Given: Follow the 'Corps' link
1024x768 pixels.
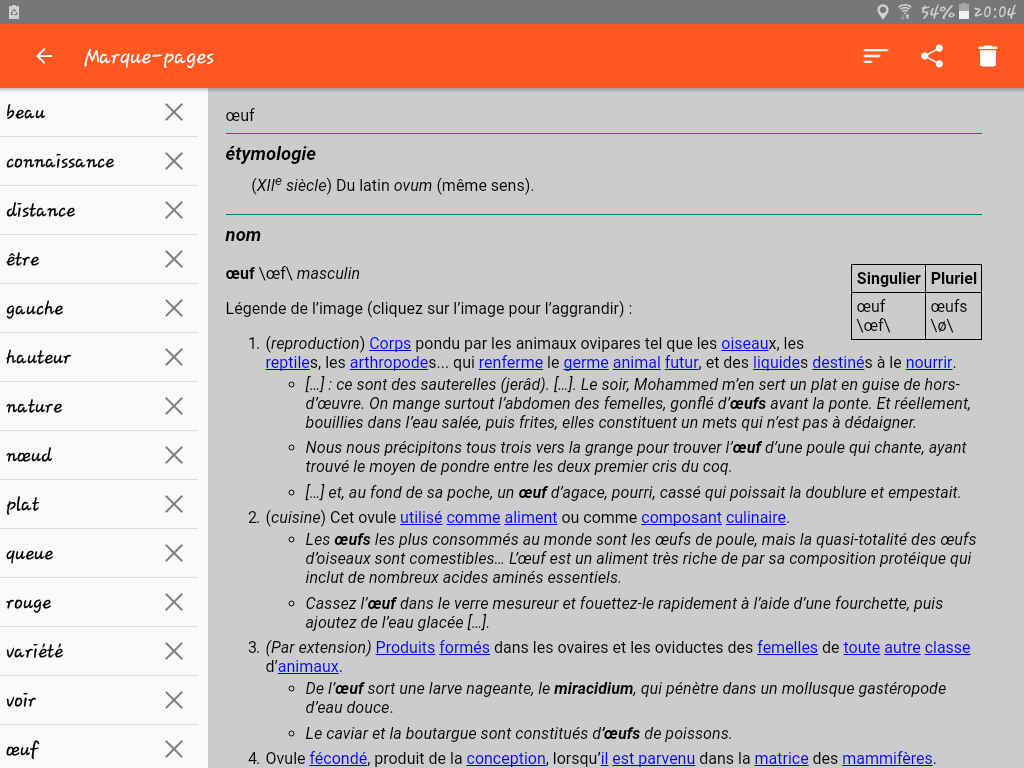Looking at the screenshot, I should (390, 344).
